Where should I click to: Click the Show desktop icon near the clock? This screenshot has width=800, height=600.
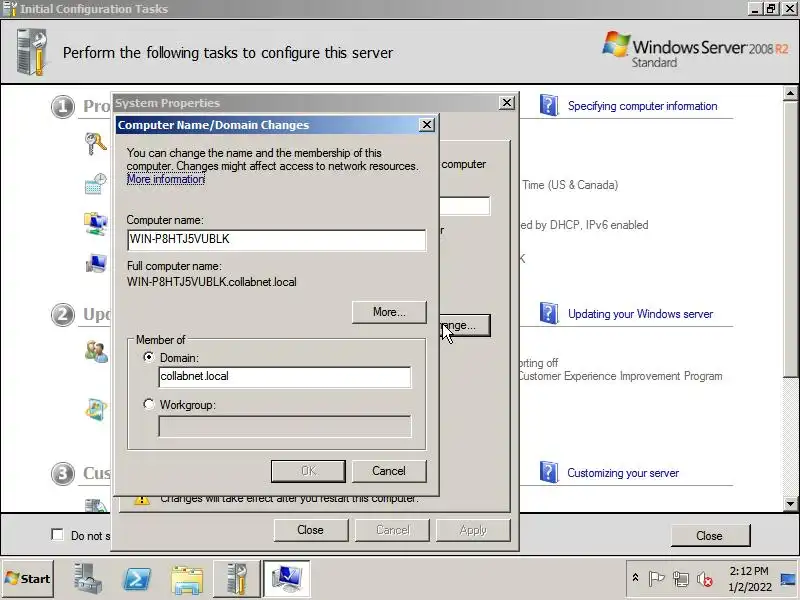[x=789, y=579]
